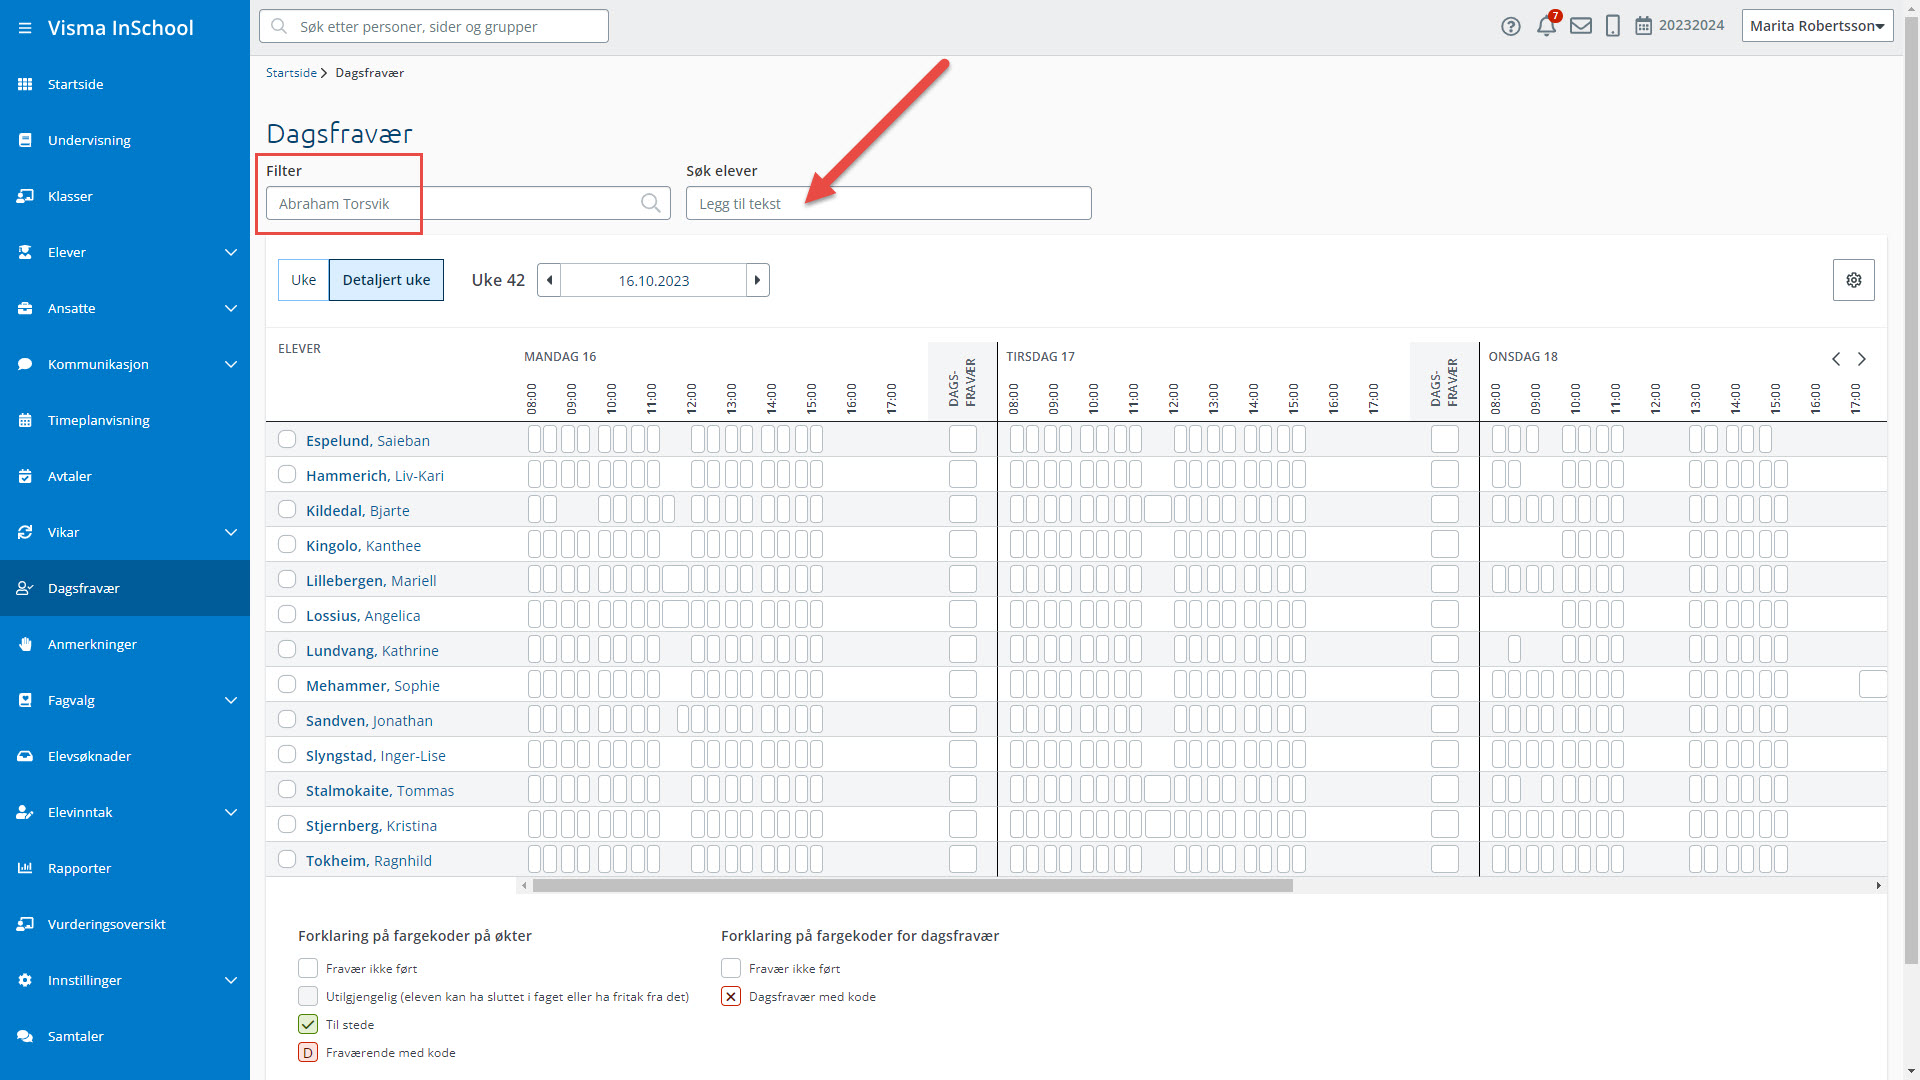Click Klasser sidebar icon
This screenshot has width=1920, height=1080.
[x=25, y=196]
